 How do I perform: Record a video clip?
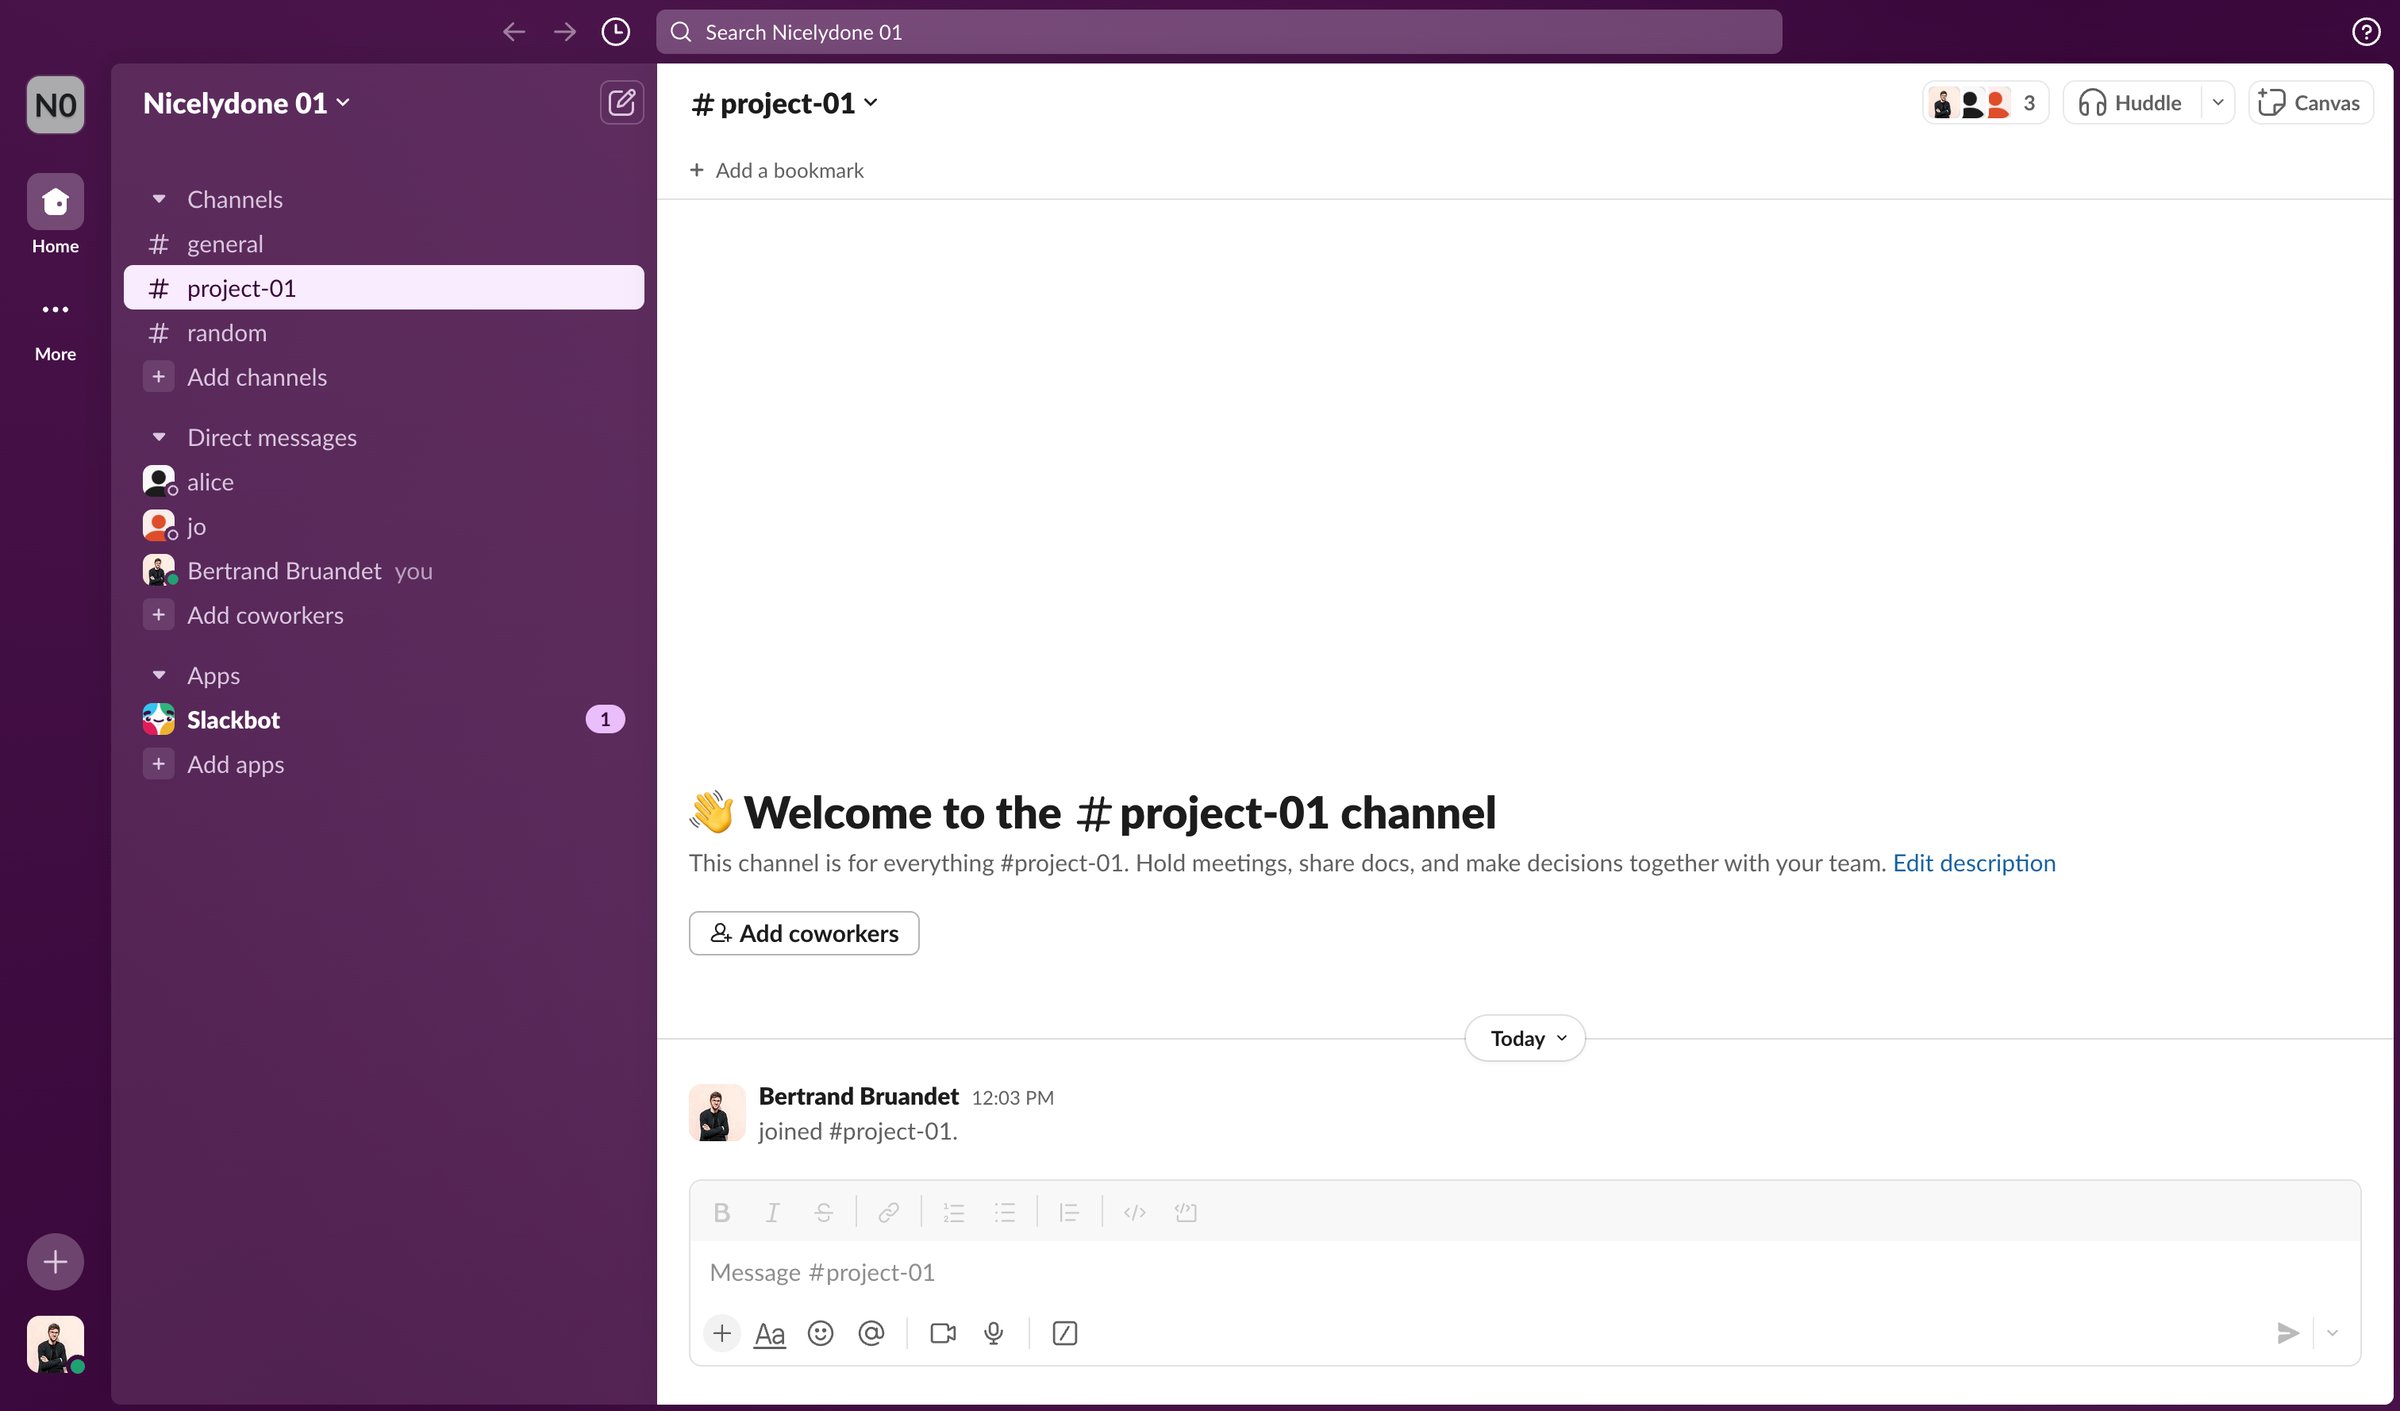pos(943,1333)
